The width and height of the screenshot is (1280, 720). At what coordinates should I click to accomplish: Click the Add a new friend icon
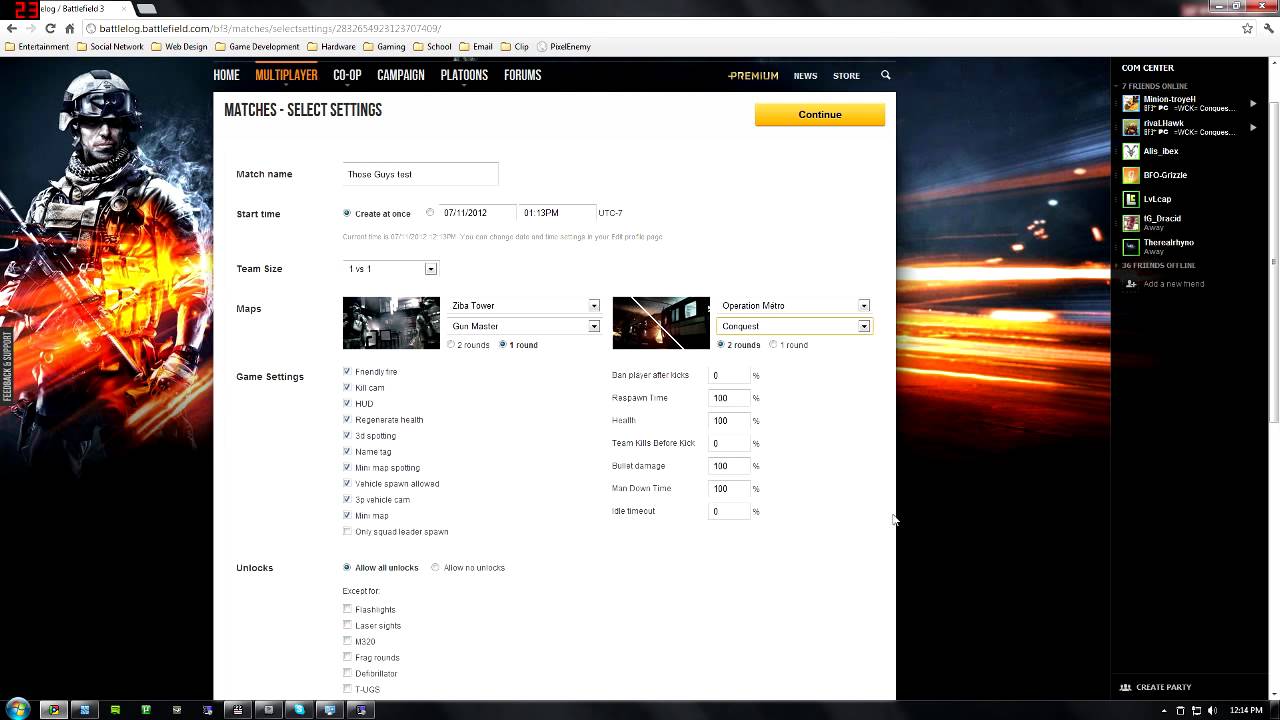coord(1131,284)
